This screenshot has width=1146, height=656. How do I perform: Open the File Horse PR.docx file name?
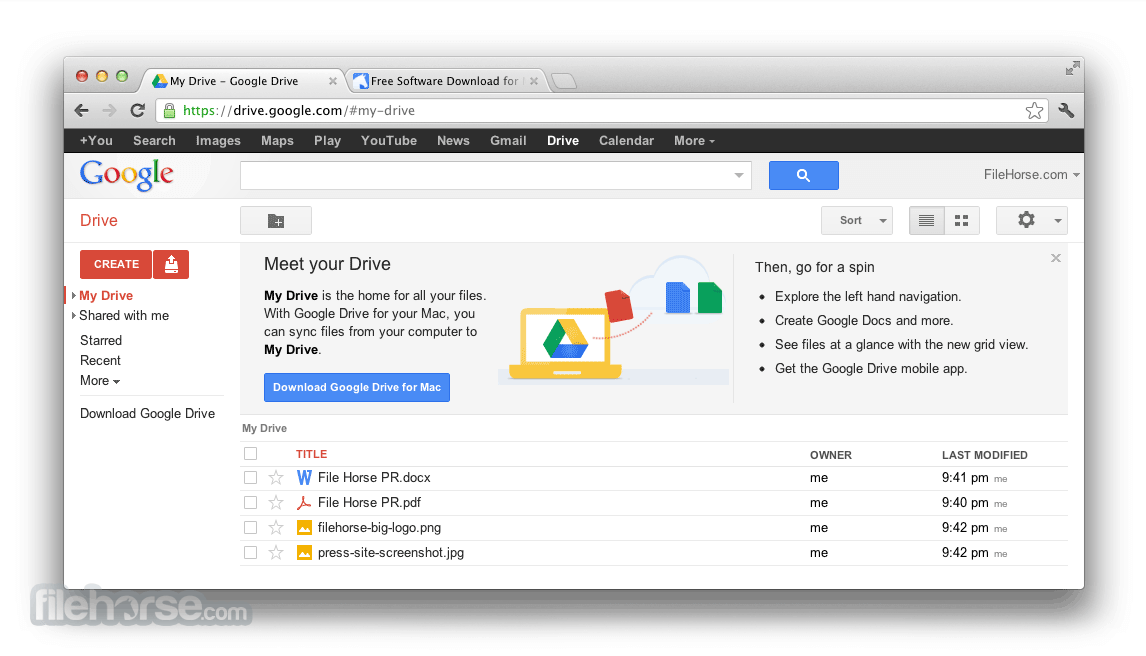click(x=374, y=478)
